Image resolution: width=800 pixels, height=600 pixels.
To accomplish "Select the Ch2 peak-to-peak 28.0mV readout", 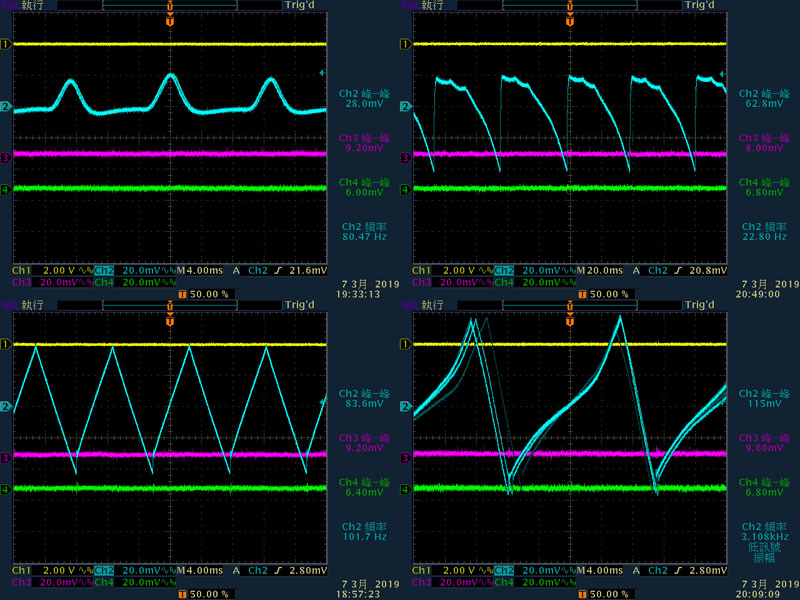I will point(364,98).
